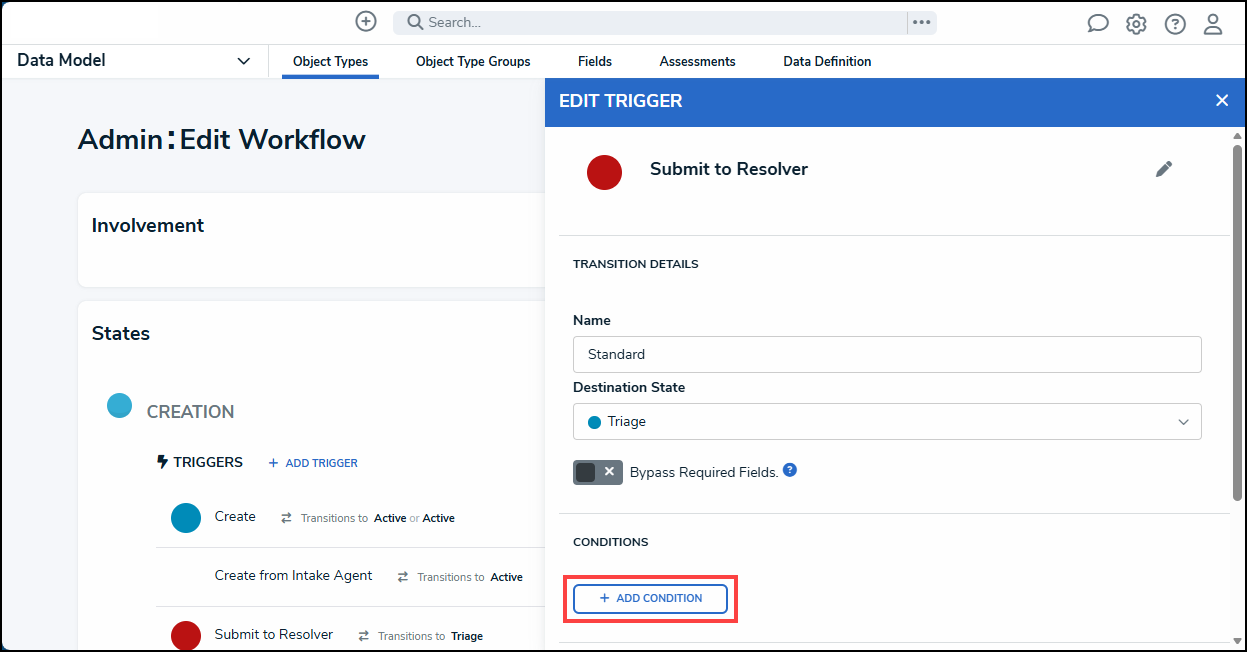Click the red Submit to Resolver trigger circle in panel
Image resolution: width=1247 pixels, height=652 pixels.
tap(604, 172)
